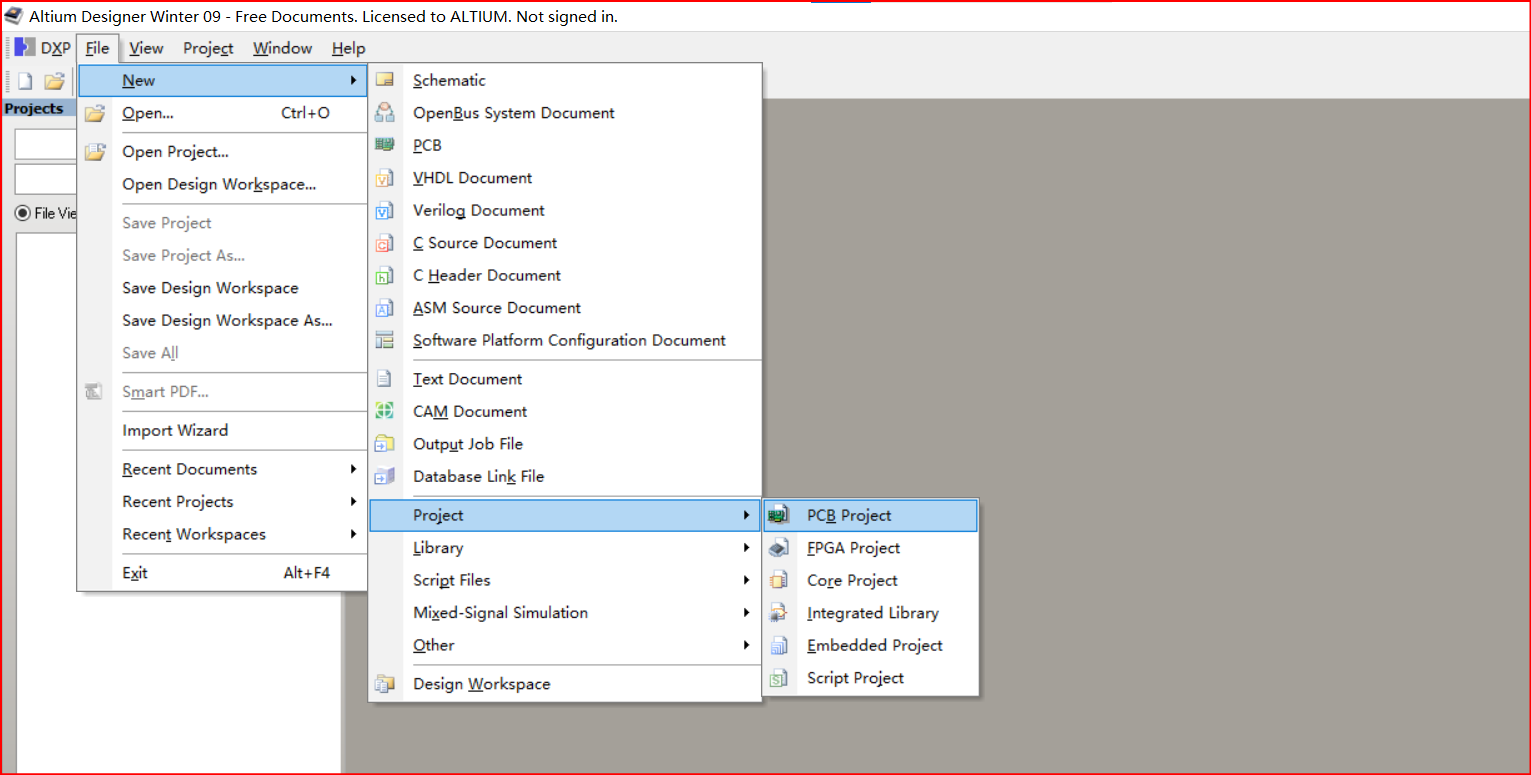Open the Help menu
This screenshot has height=775, width=1531.
pos(348,48)
